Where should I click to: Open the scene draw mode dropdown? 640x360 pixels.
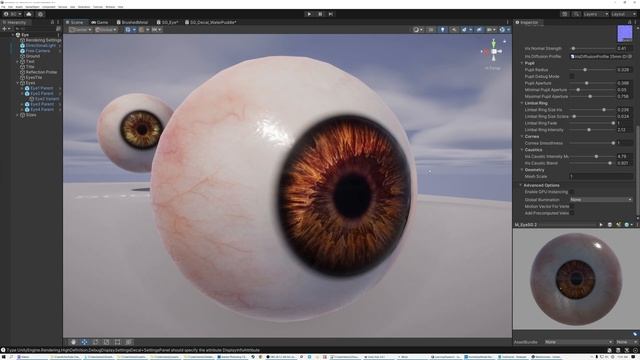[417, 30]
